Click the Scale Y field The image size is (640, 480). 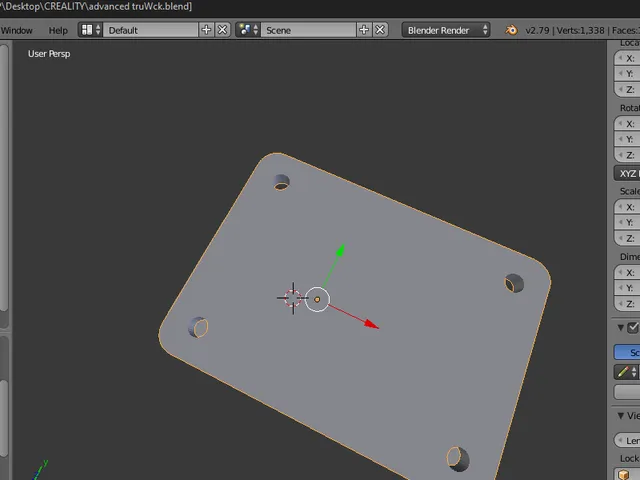point(627,222)
